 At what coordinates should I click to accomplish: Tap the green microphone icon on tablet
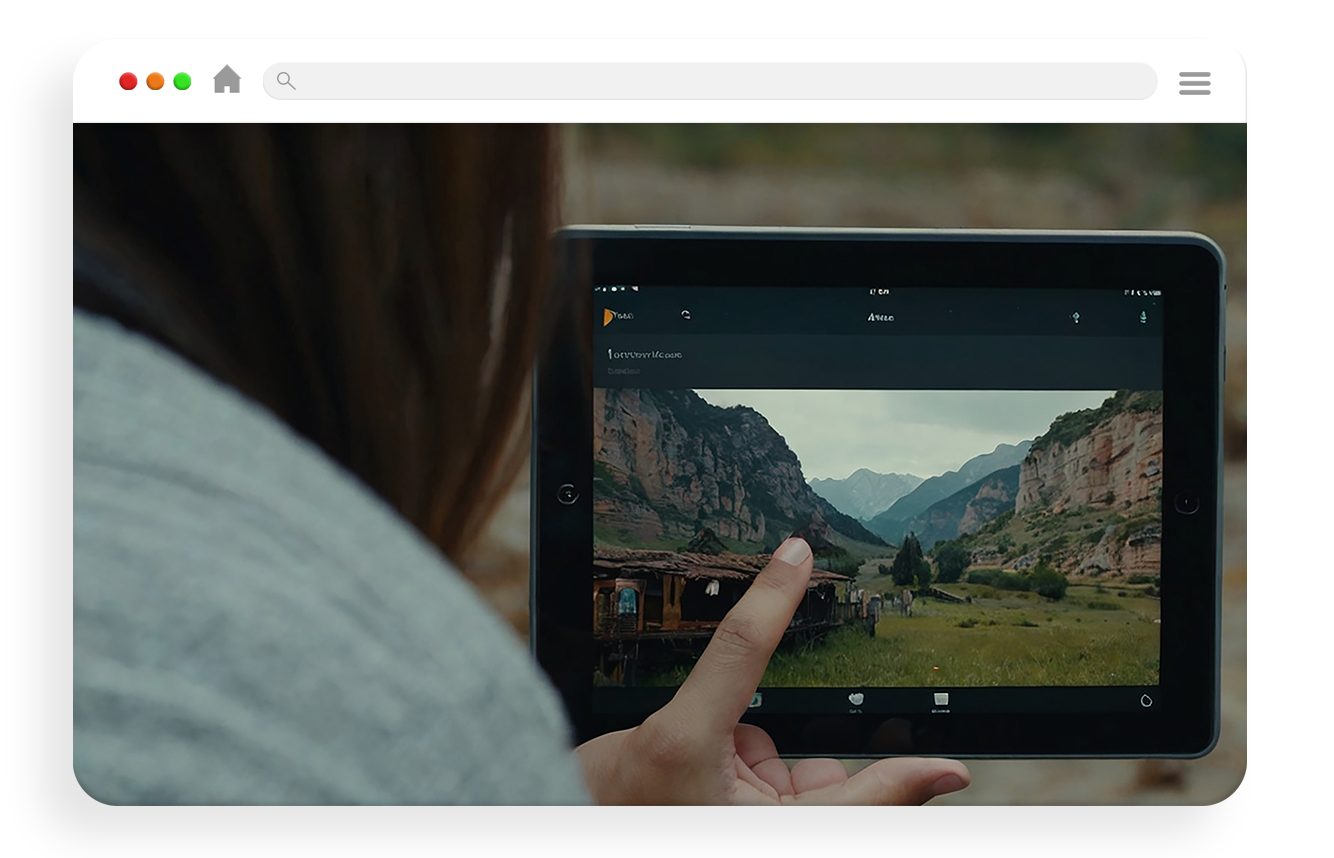point(1143,318)
